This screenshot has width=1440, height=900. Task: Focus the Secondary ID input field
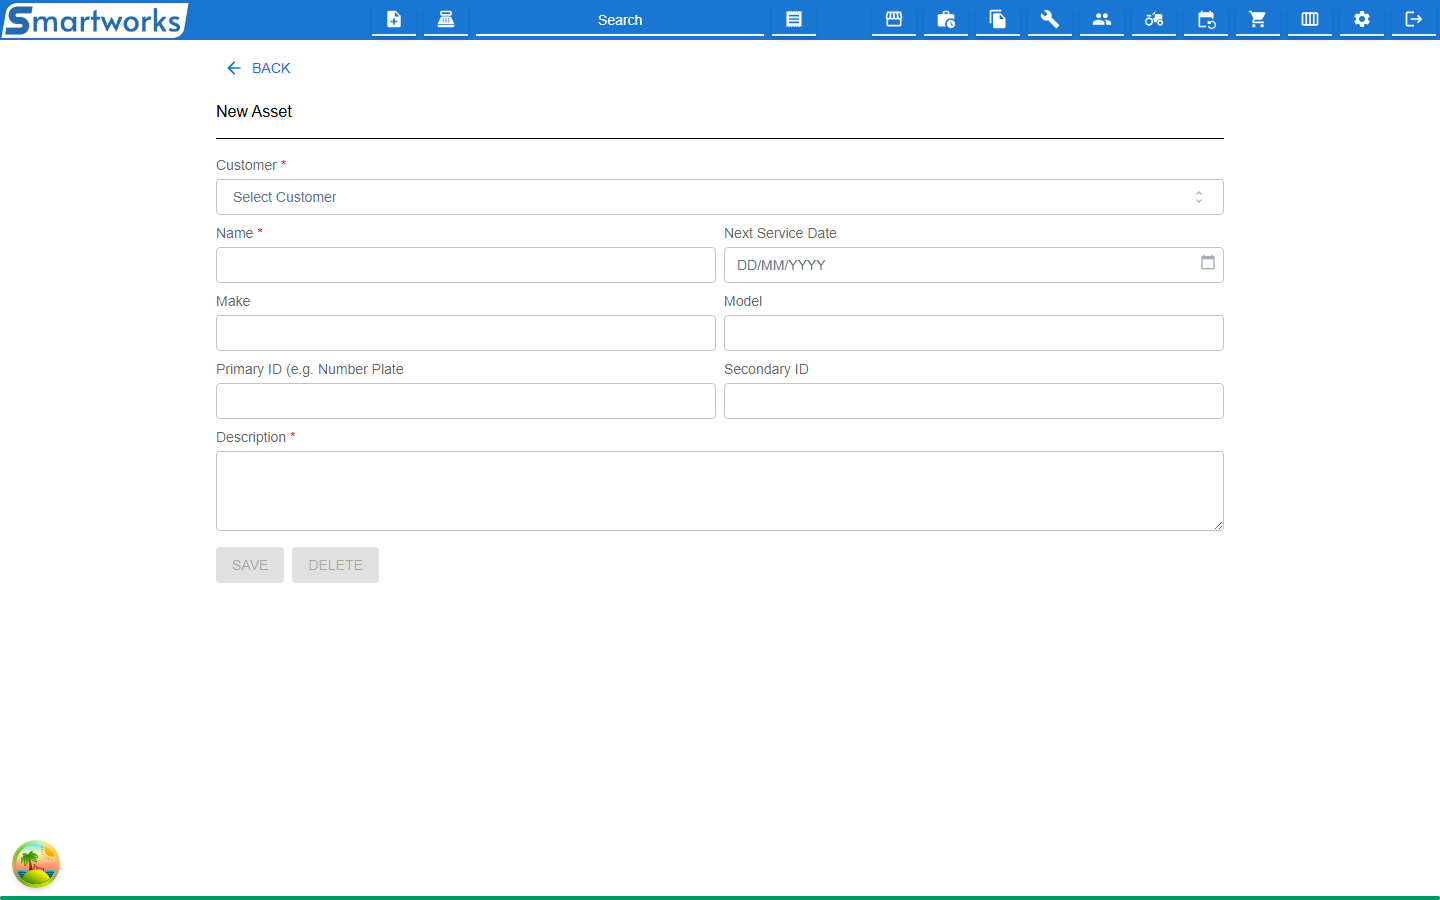(974, 401)
